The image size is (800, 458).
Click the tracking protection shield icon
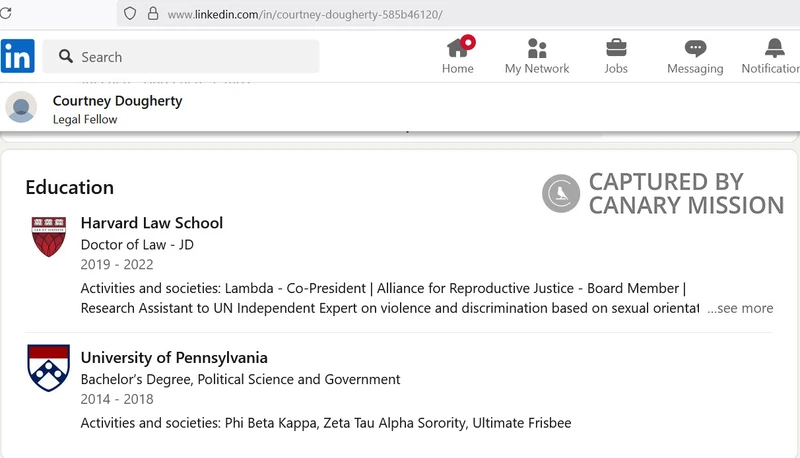click(129, 14)
